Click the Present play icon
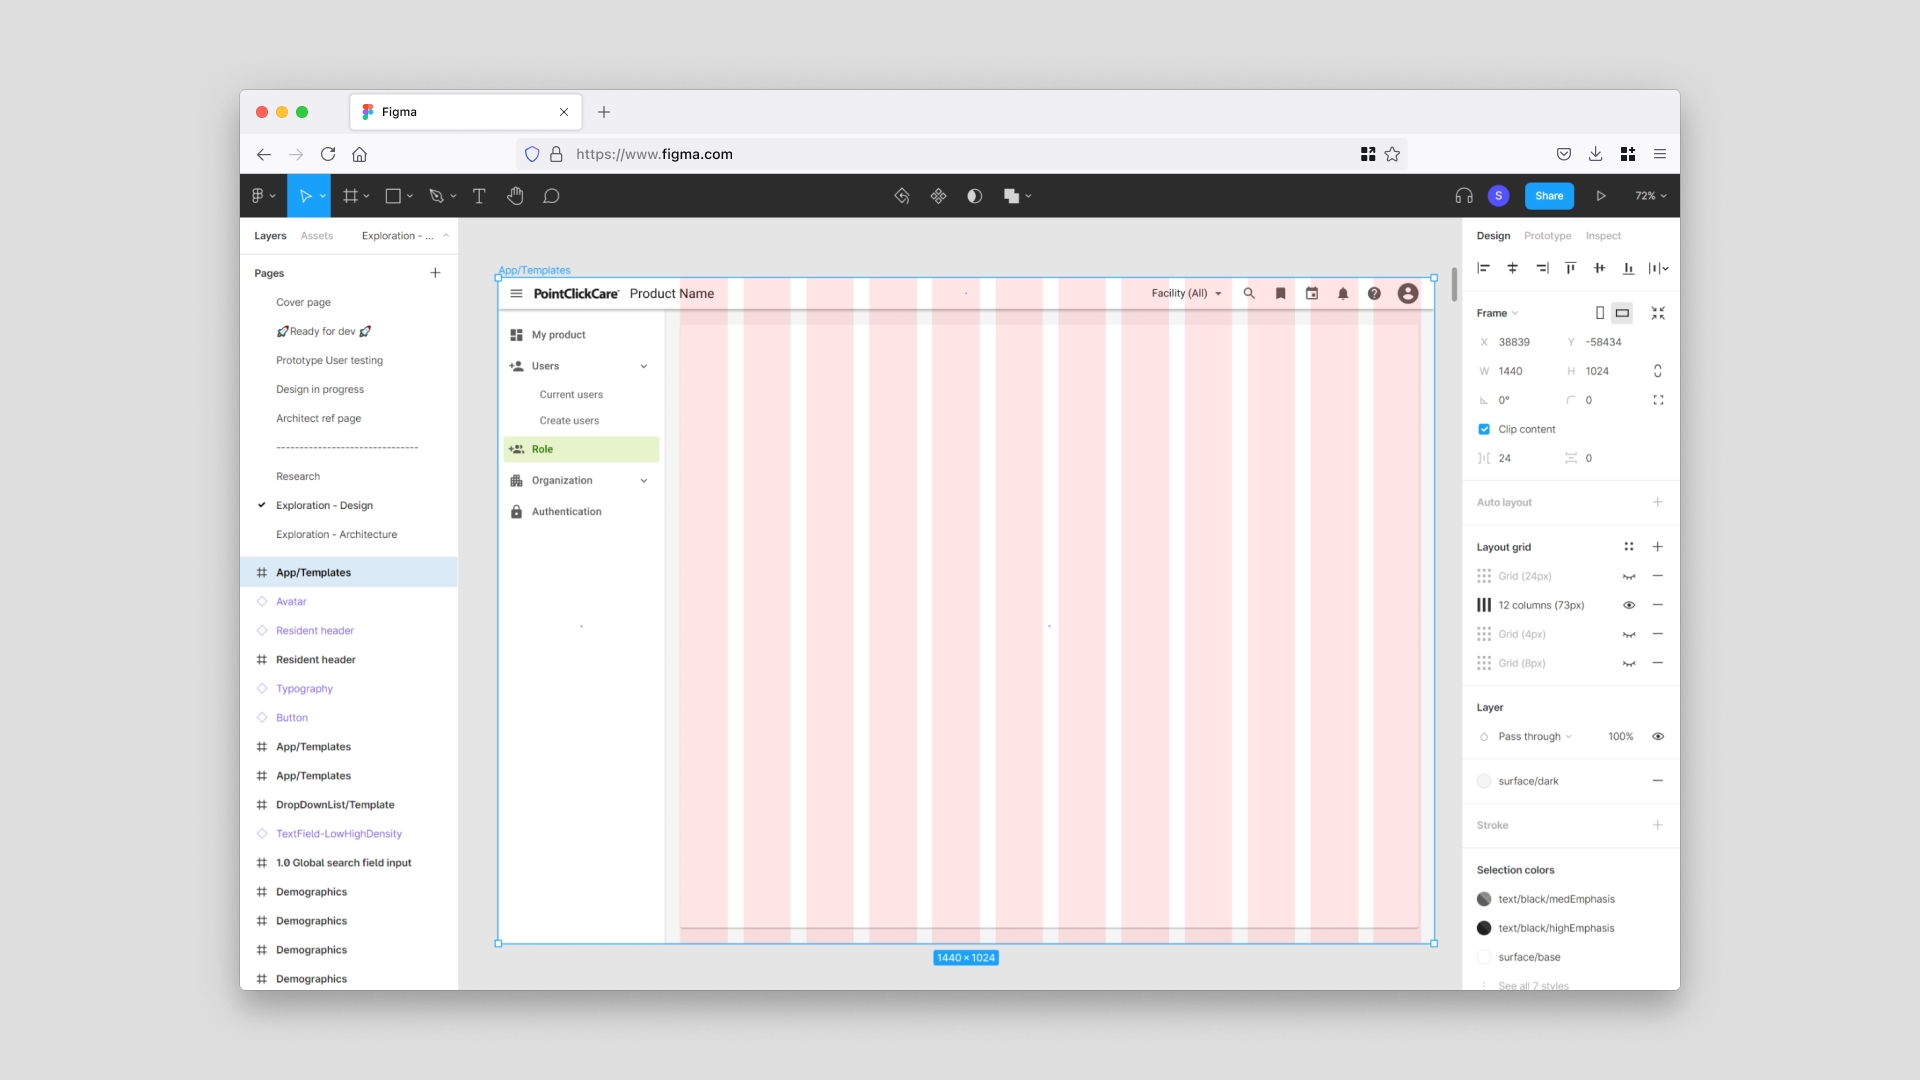1920x1080 pixels. pos(1600,196)
